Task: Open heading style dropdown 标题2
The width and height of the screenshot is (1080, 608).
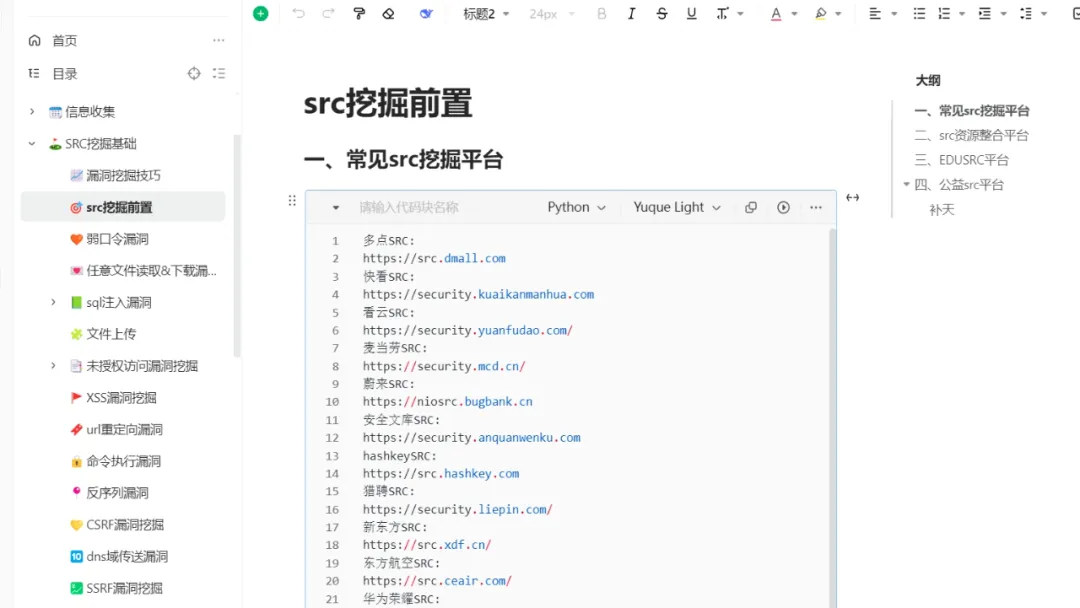Action: [x=486, y=14]
